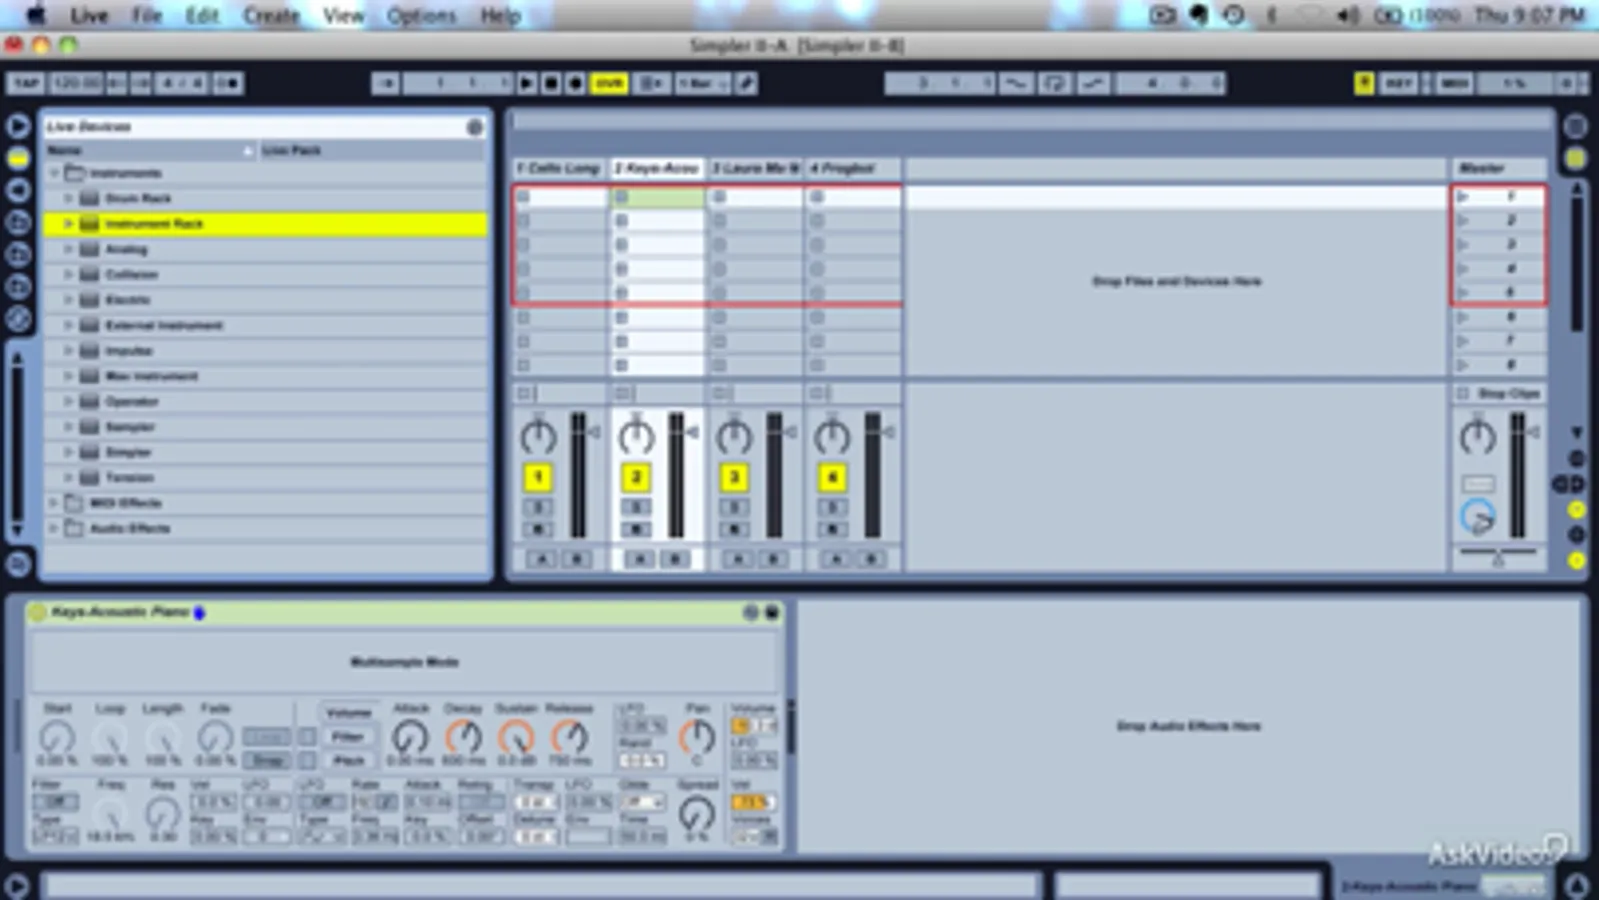Expand the Instrument Rack entry

tap(68, 224)
